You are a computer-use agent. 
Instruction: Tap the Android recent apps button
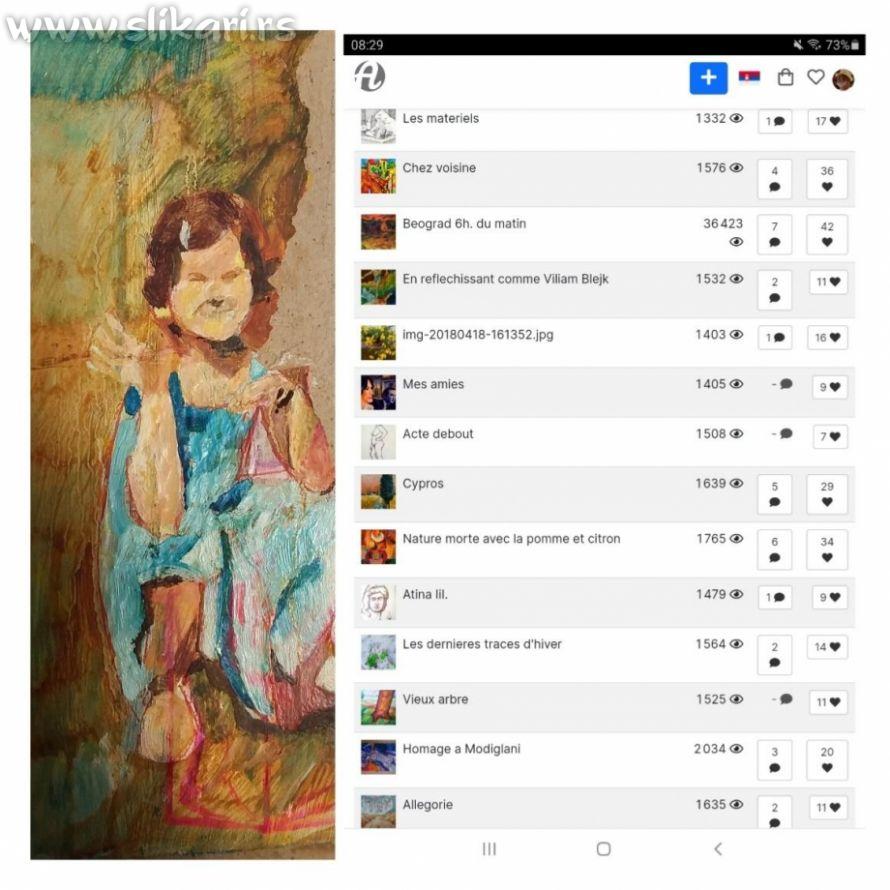coord(489,849)
